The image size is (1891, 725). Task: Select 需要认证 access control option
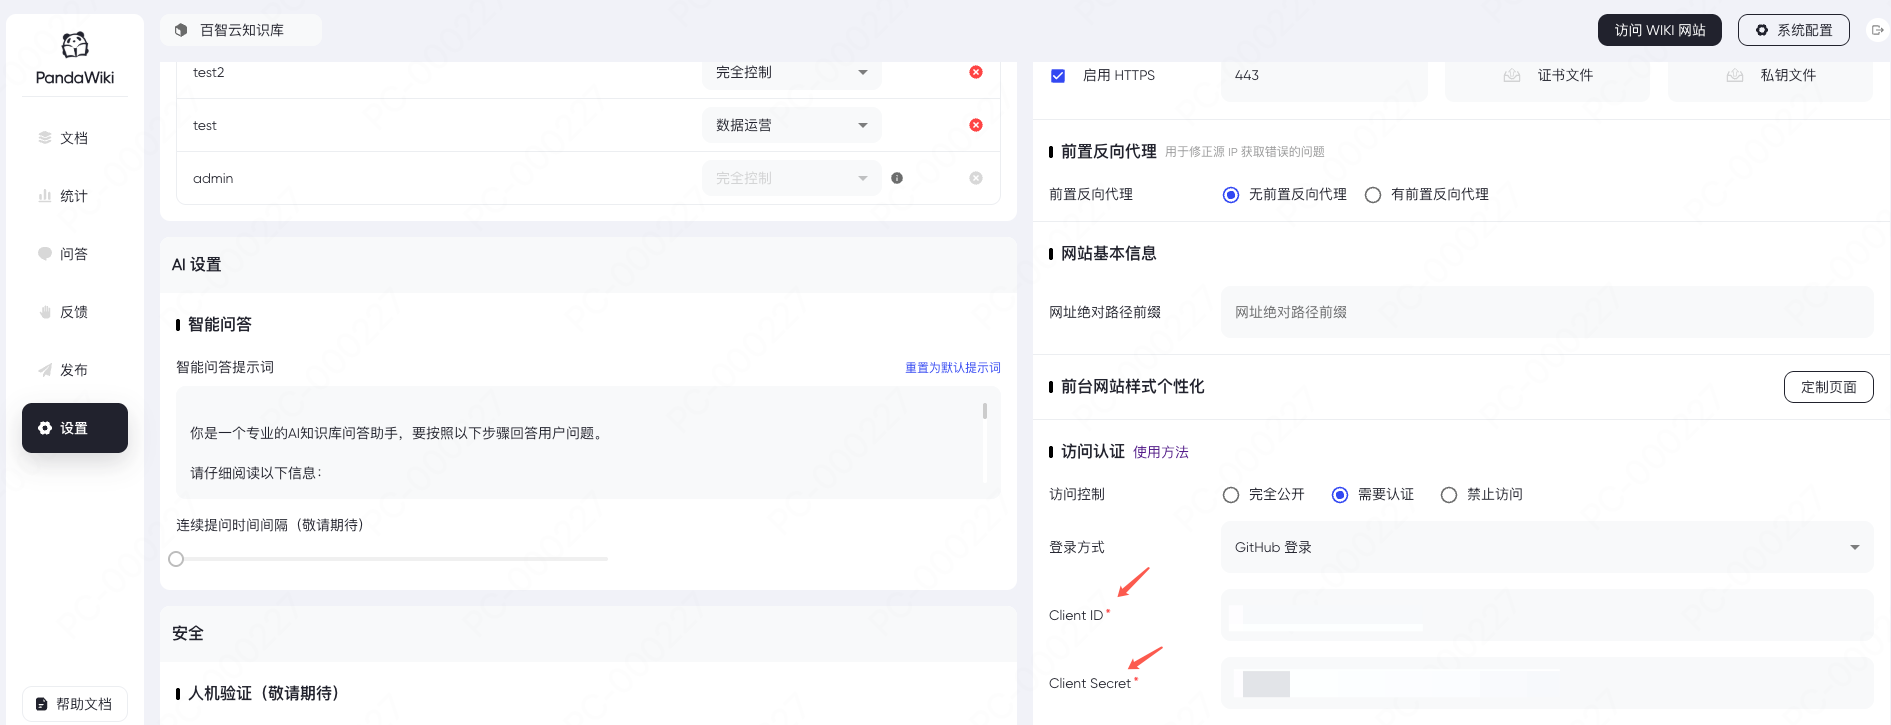coord(1340,495)
